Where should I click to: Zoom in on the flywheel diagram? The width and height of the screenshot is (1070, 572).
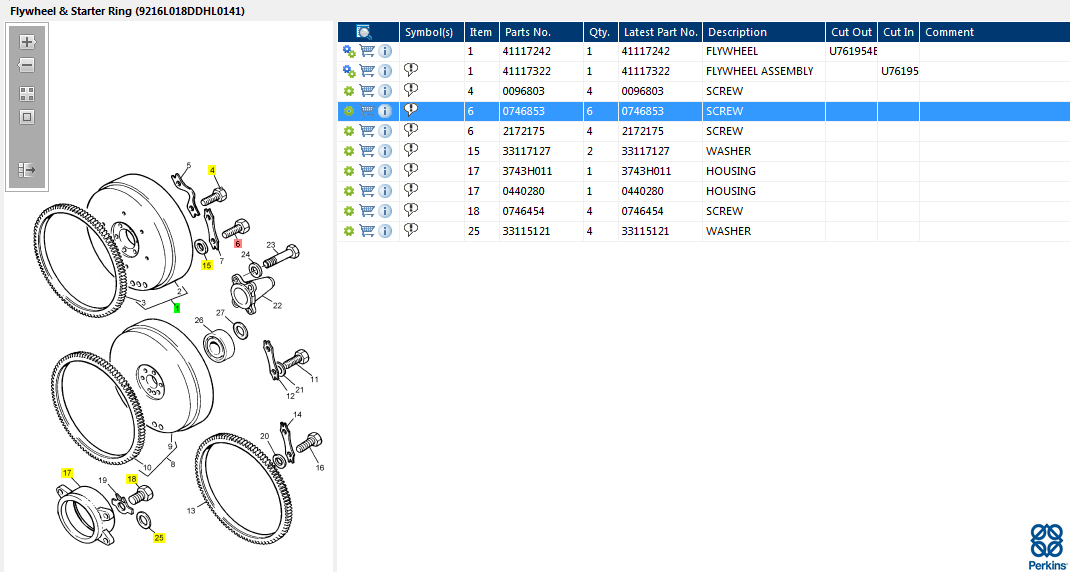coord(27,42)
